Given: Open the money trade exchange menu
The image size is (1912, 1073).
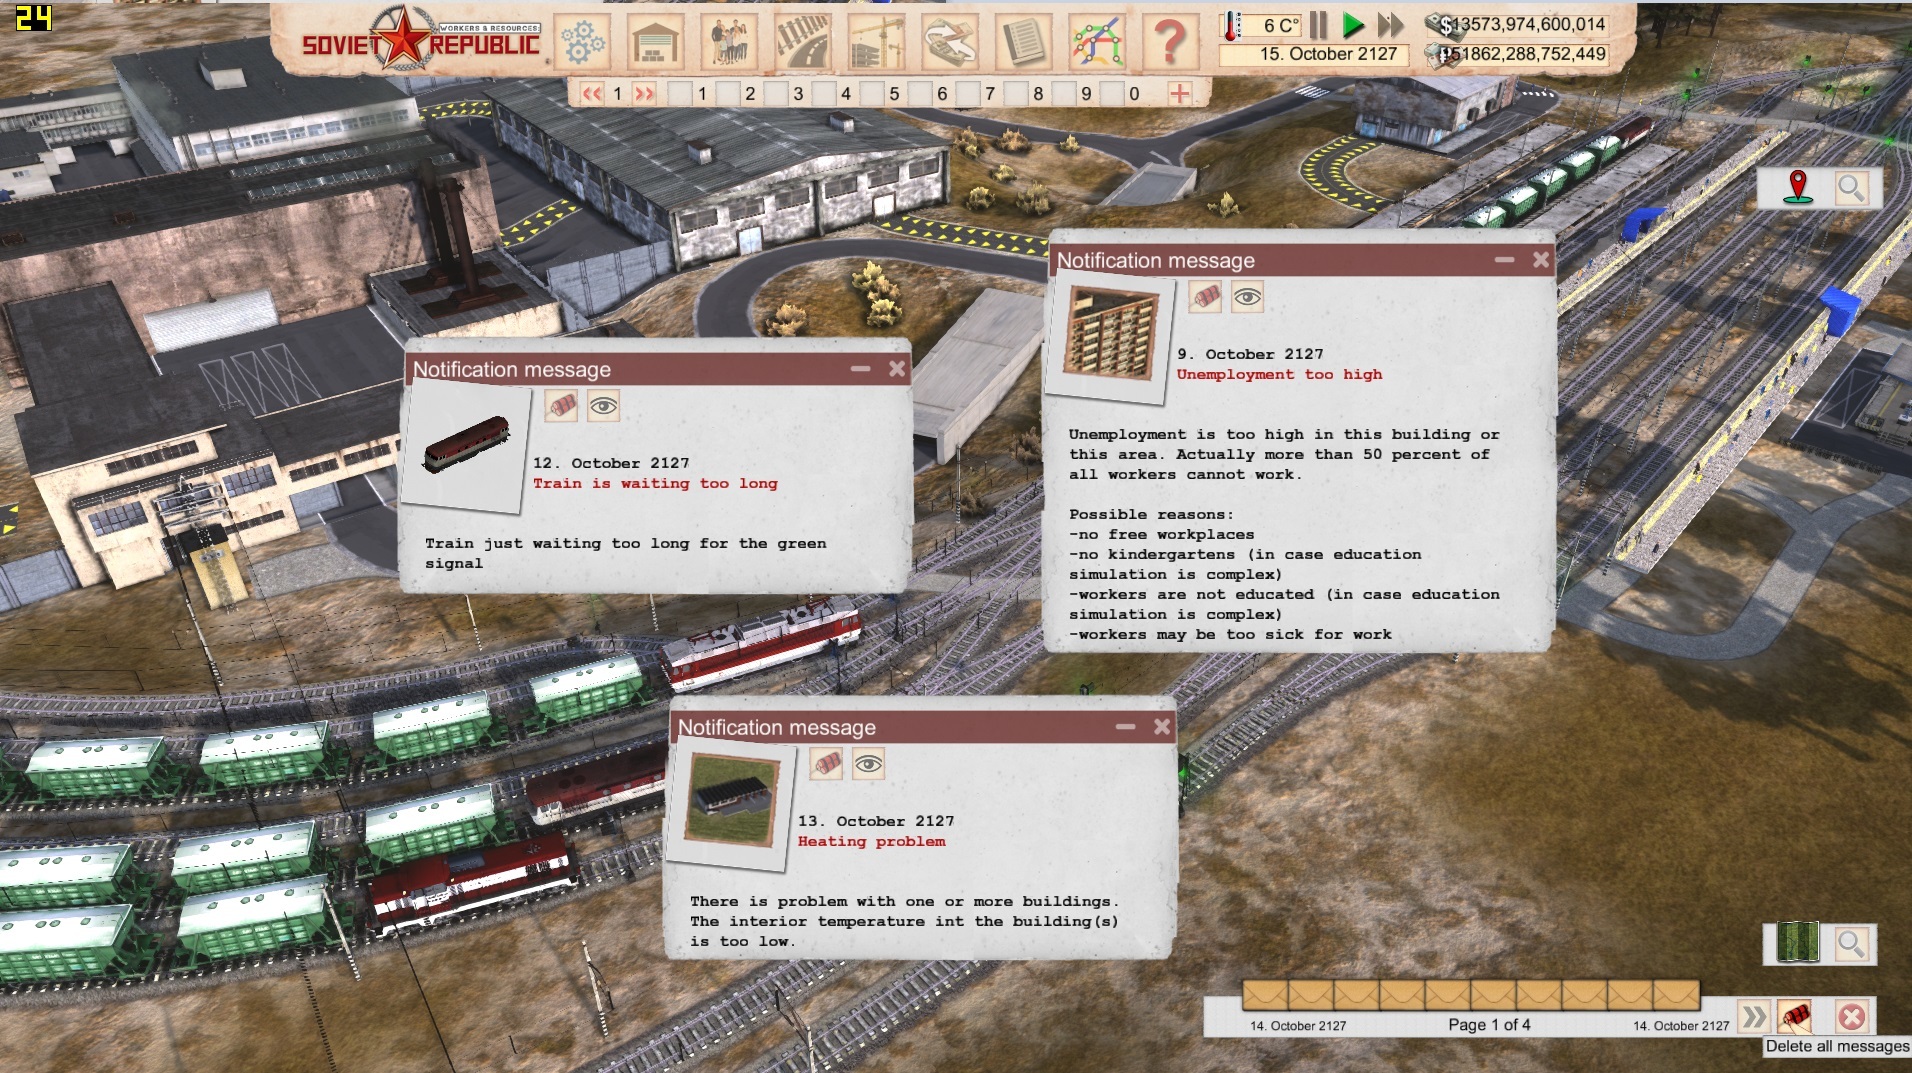Looking at the screenshot, I should pos(949,42).
